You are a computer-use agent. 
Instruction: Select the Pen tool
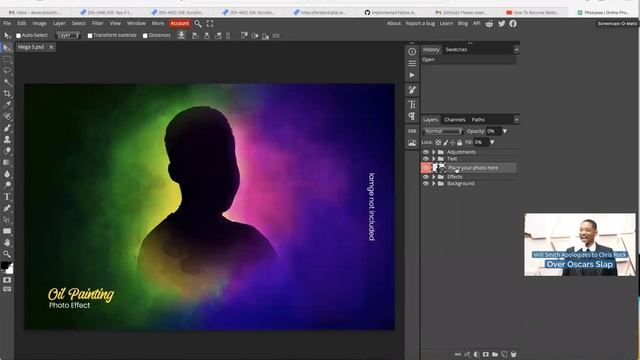click(7, 208)
